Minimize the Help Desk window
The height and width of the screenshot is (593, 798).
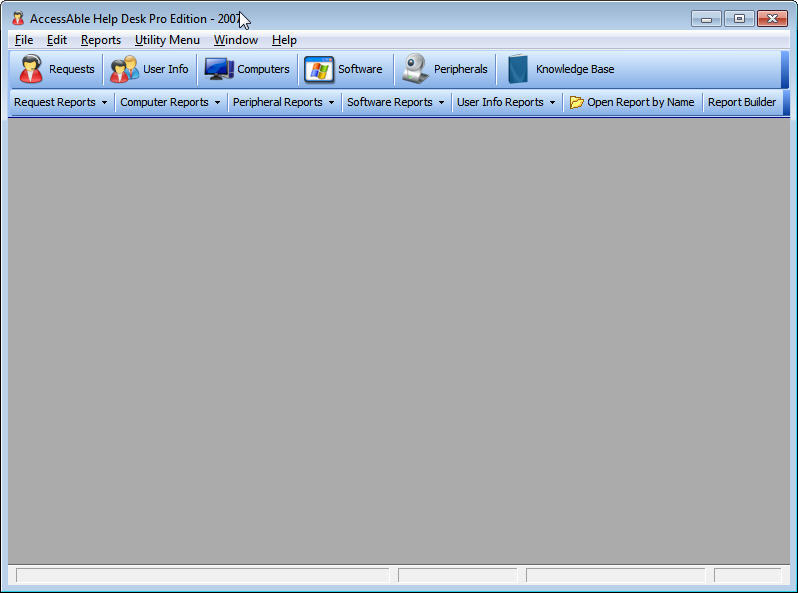click(706, 19)
